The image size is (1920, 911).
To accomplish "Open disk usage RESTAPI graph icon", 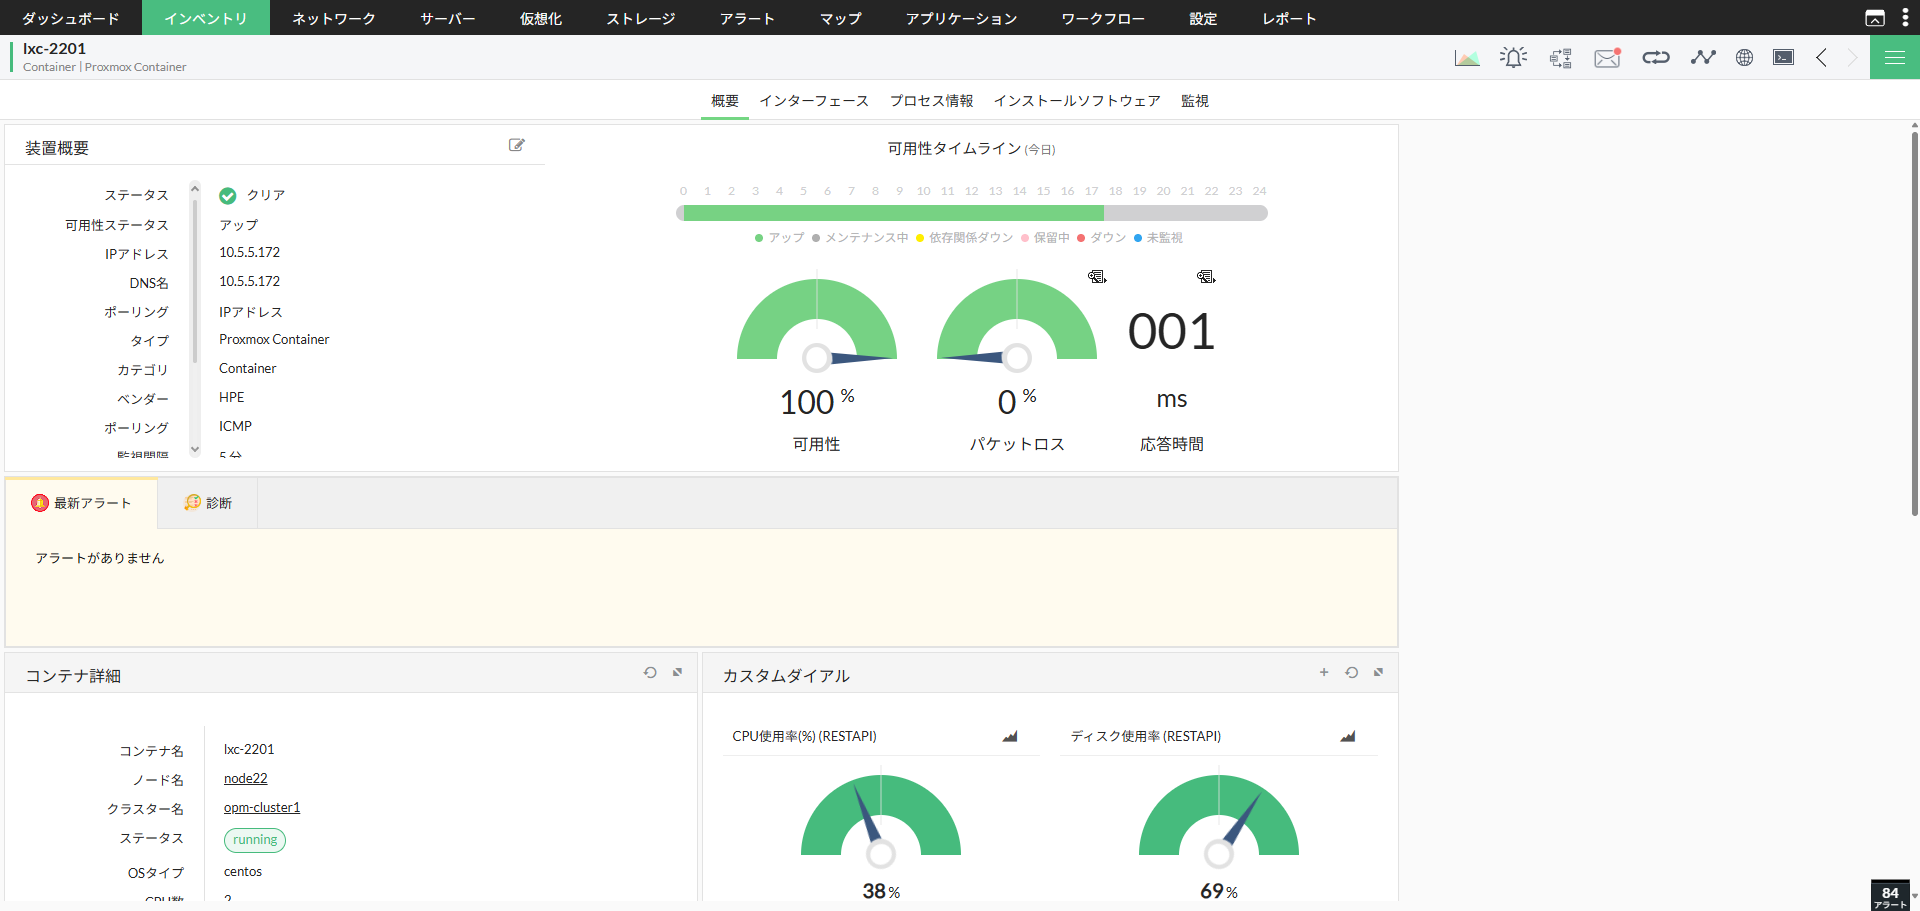I will click(1348, 736).
